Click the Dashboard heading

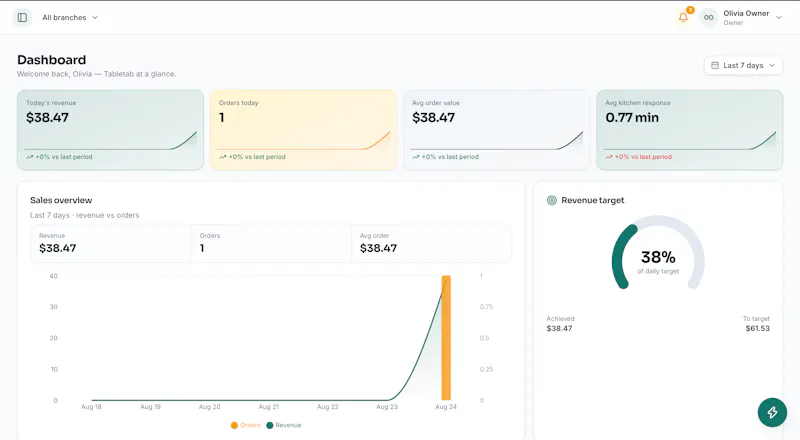tap(52, 60)
